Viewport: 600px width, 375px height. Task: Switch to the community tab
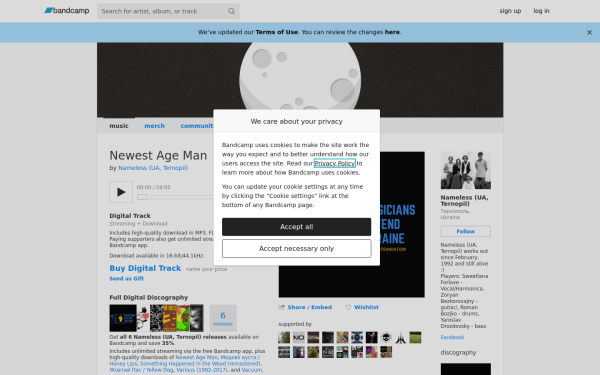tap(197, 126)
